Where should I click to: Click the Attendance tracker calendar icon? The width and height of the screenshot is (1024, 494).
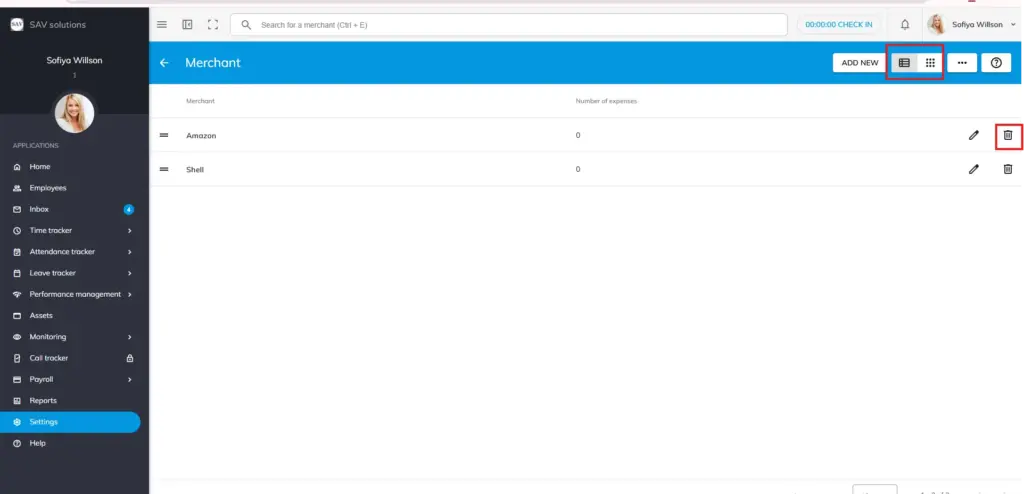click(17, 252)
